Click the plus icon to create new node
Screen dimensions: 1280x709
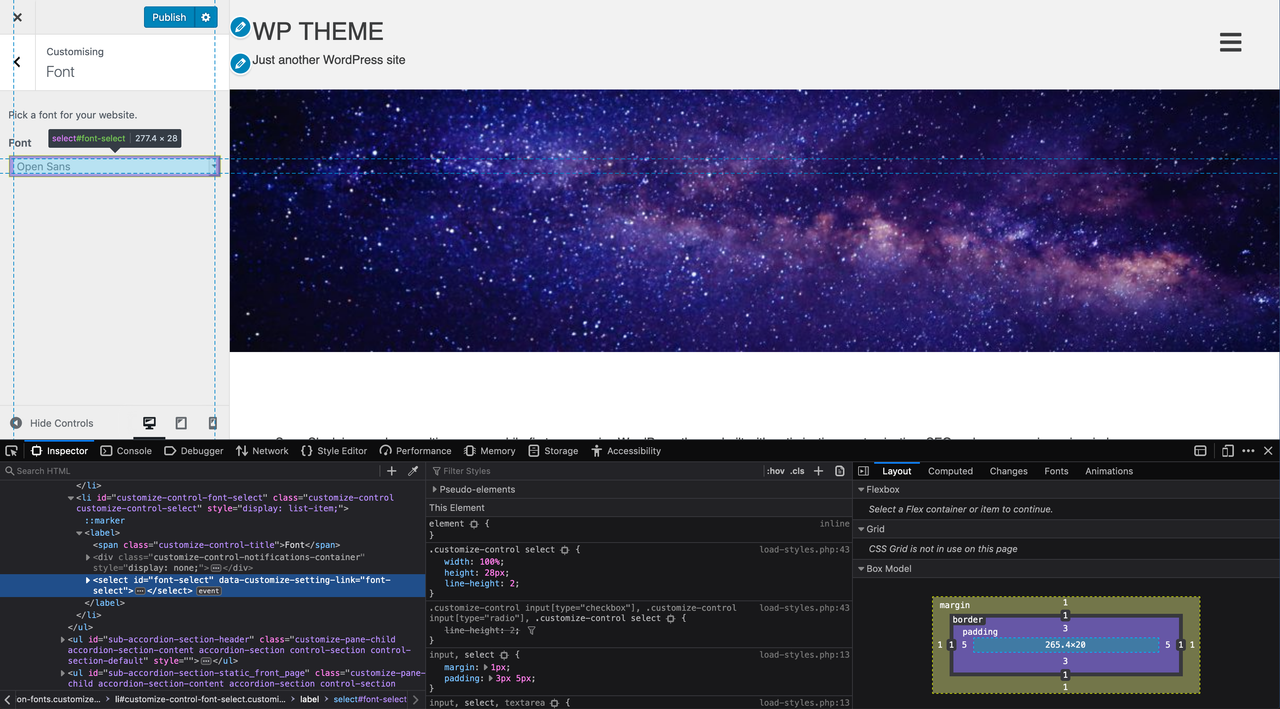[x=392, y=471]
